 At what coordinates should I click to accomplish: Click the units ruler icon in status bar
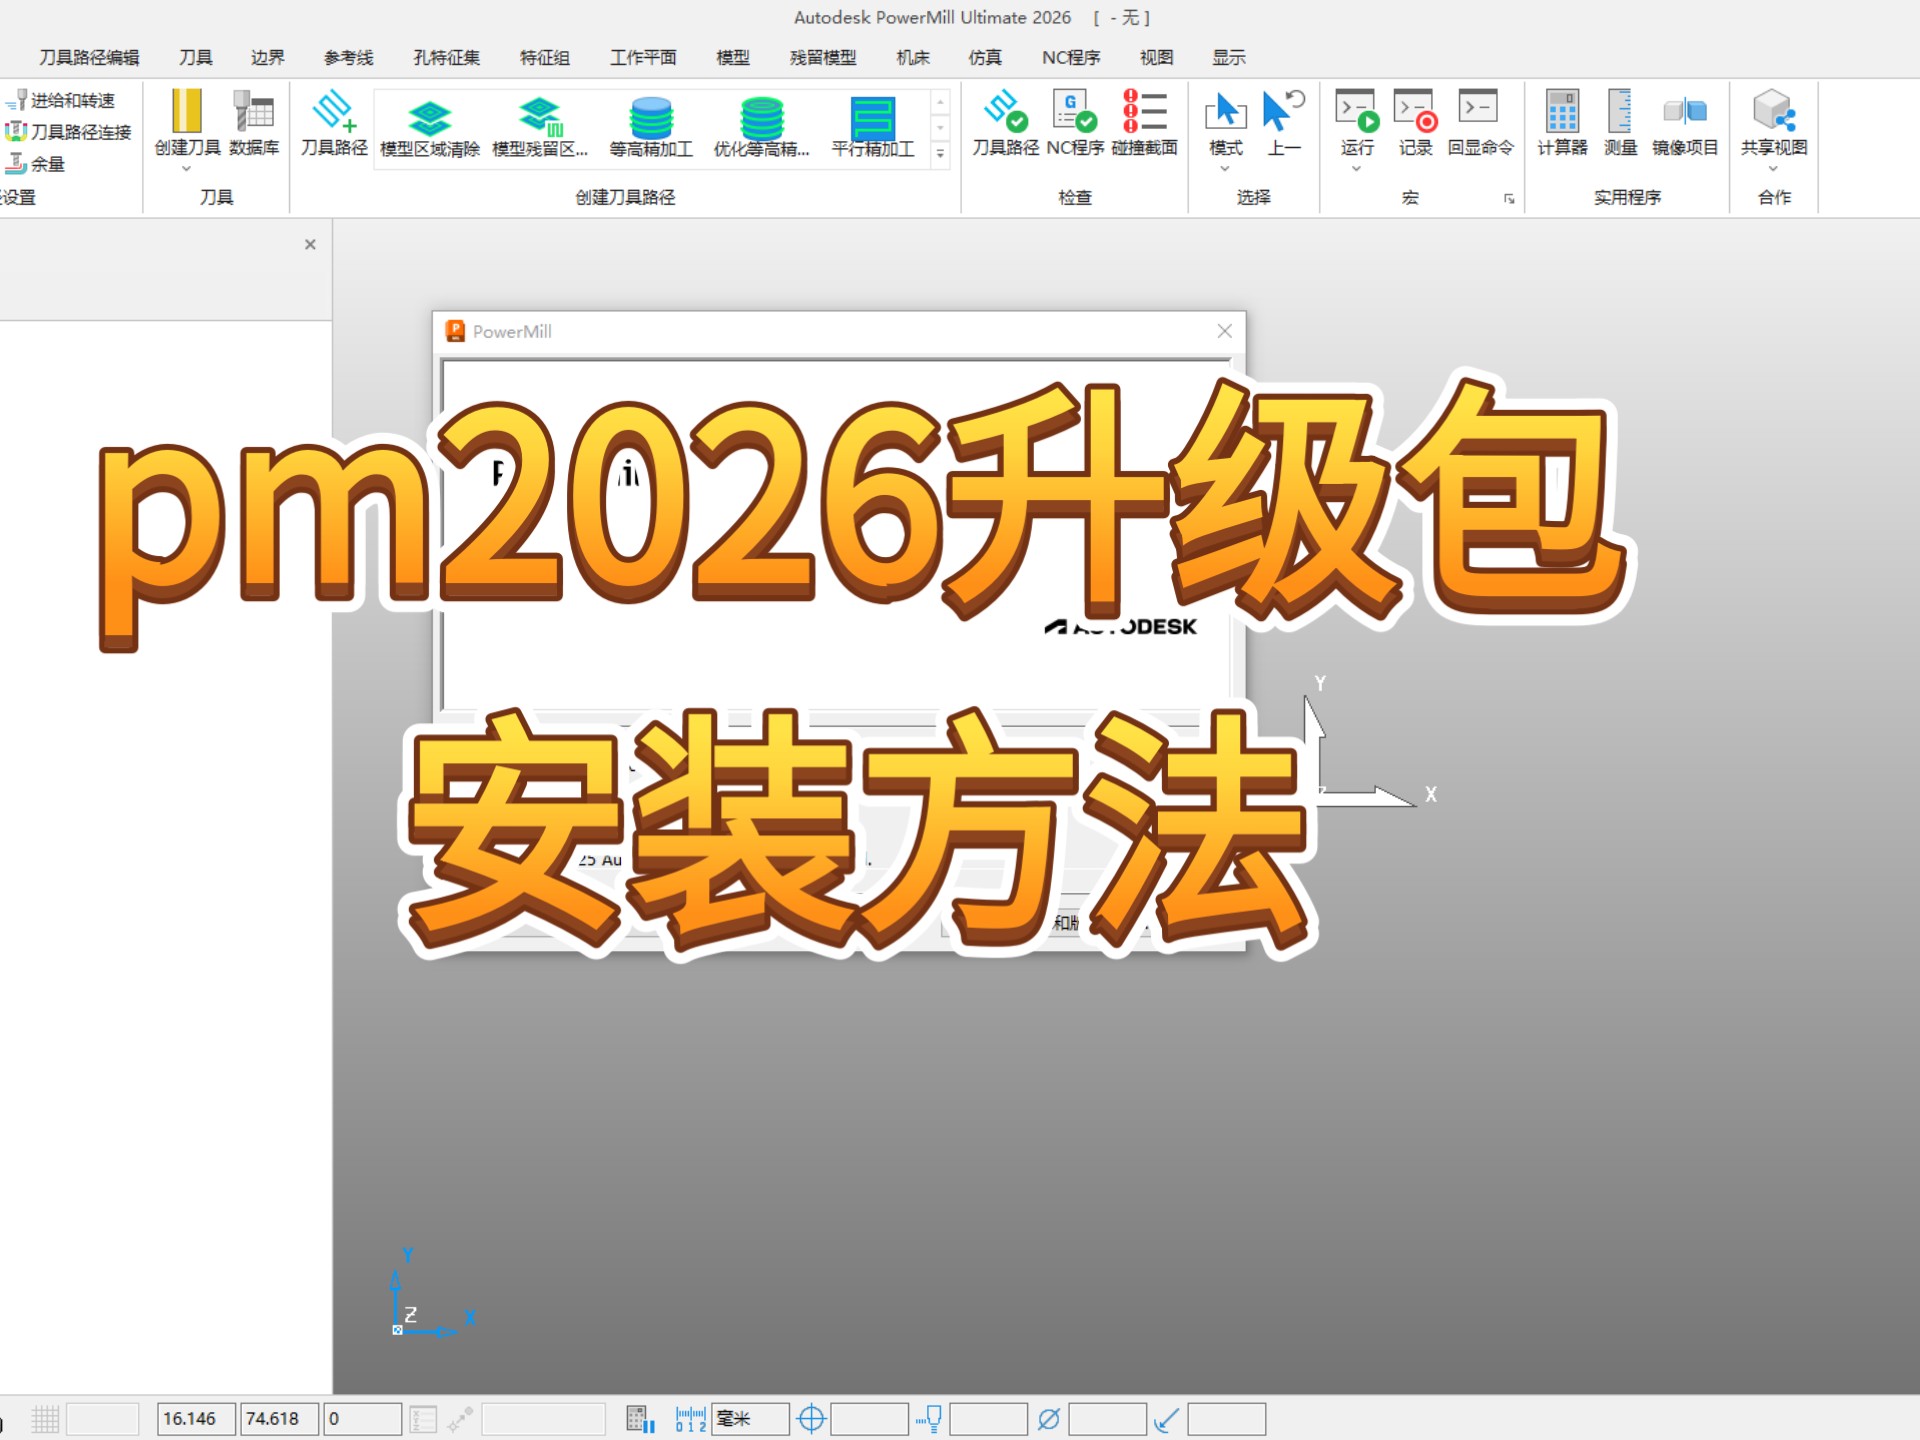pyautogui.click(x=690, y=1419)
